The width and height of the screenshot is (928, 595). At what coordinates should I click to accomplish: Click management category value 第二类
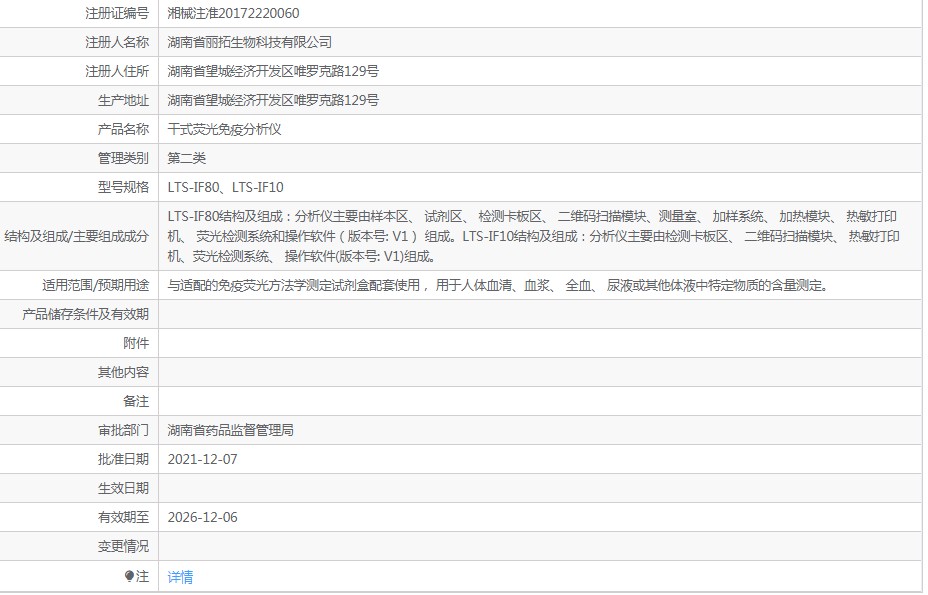[x=187, y=158]
